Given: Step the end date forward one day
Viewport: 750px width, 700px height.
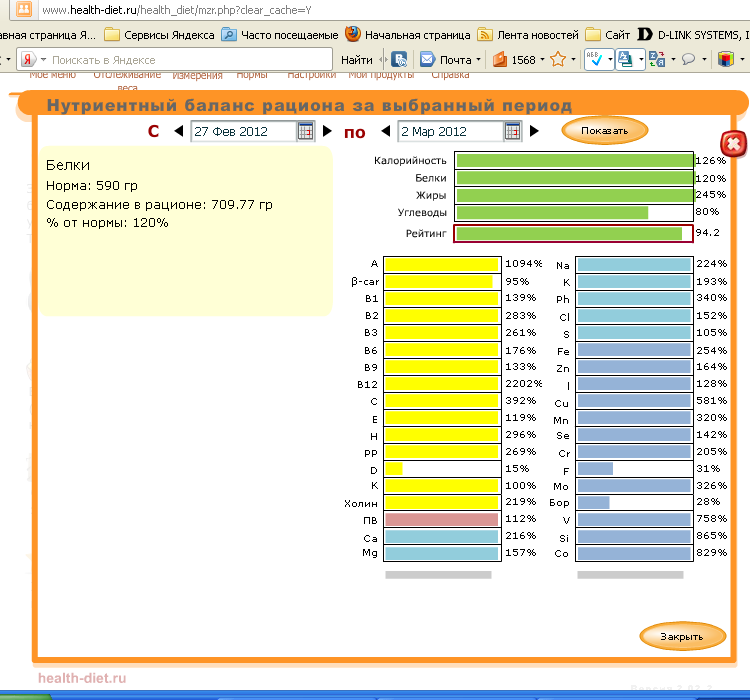Looking at the screenshot, I should [x=534, y=131].
